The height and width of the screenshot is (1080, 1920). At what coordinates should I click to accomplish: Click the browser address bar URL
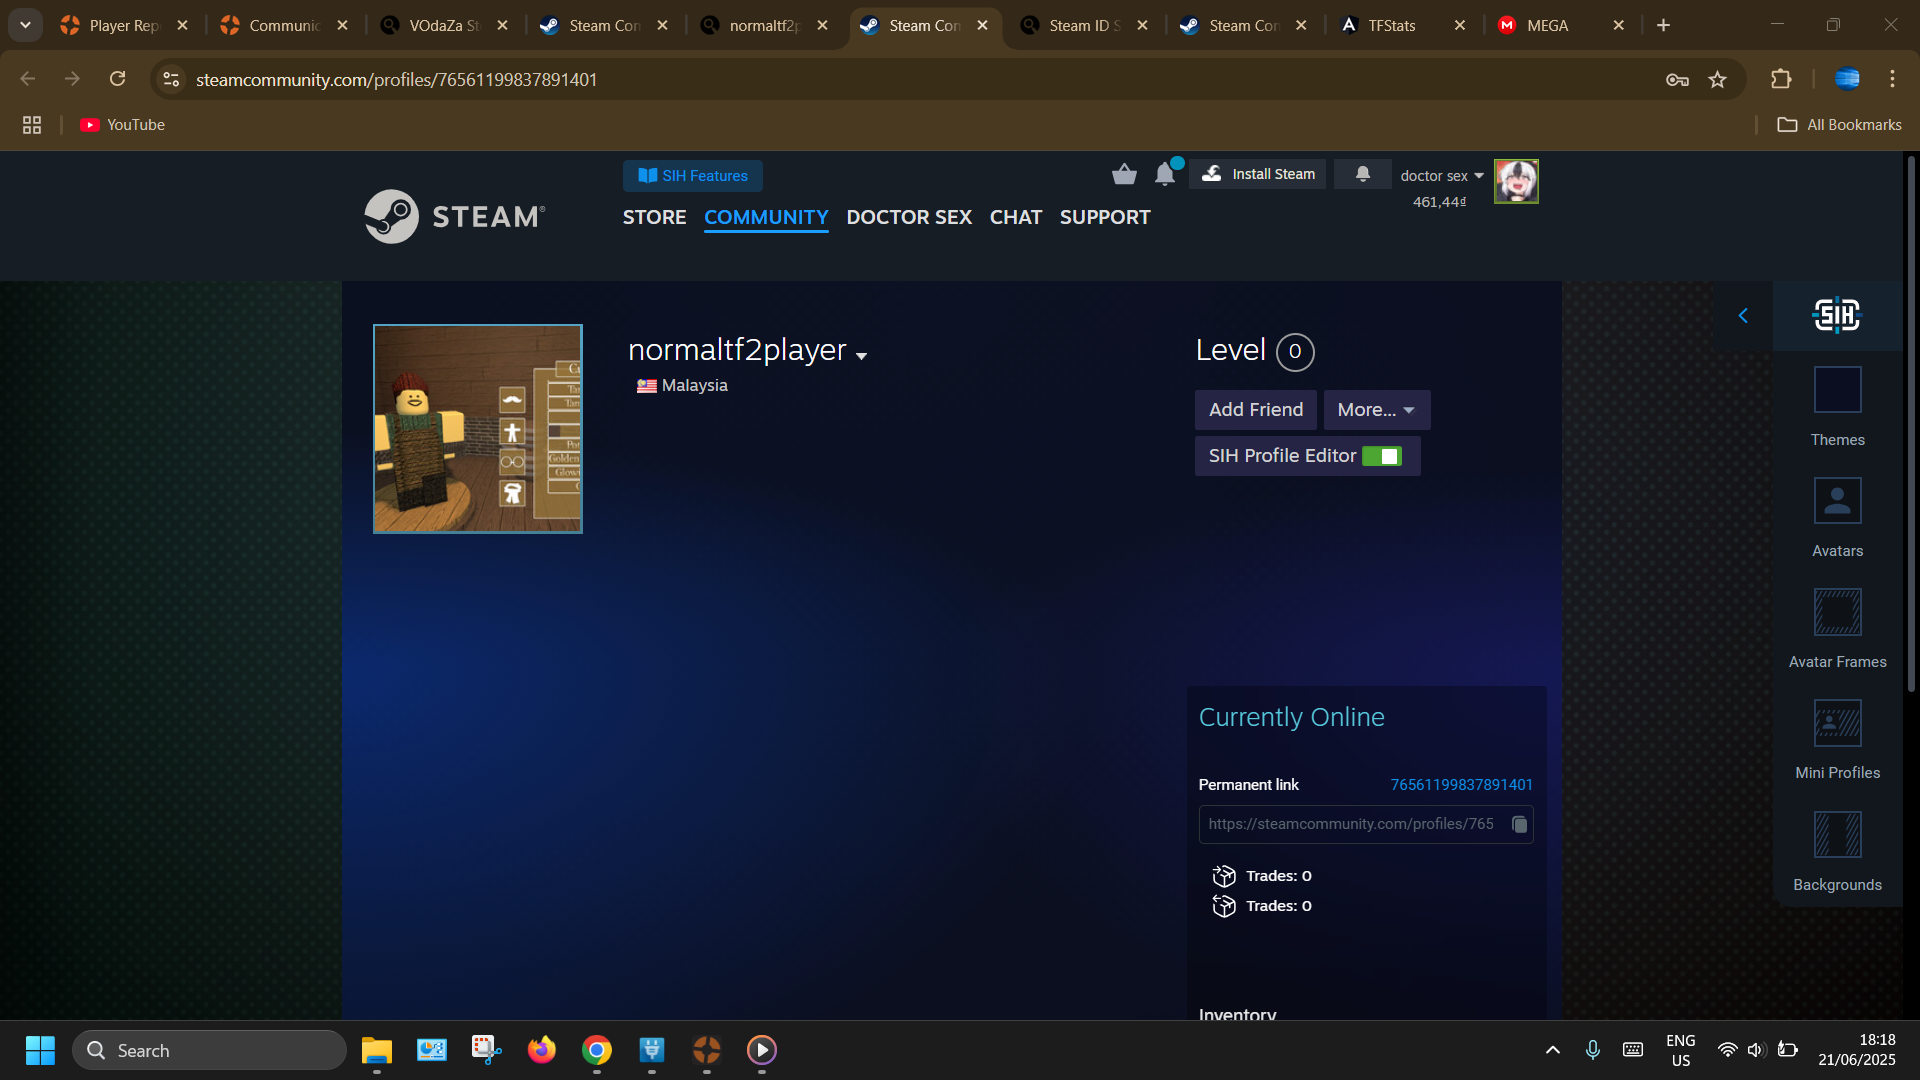pyautogui.click(x=396, y=79)
